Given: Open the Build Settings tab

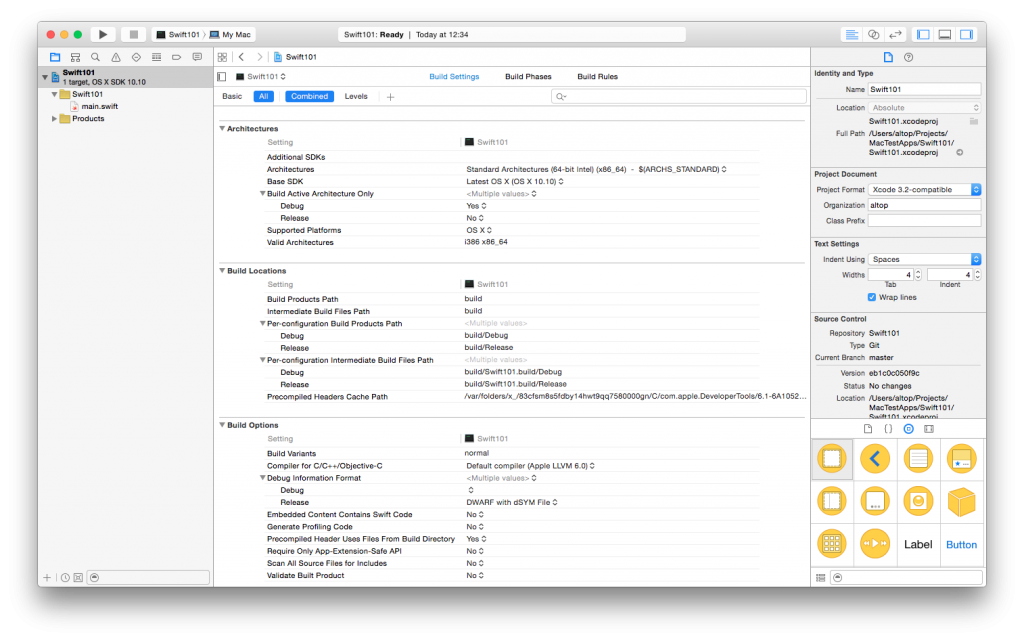Looking at the screenshot, I should (x=454, y=76).
